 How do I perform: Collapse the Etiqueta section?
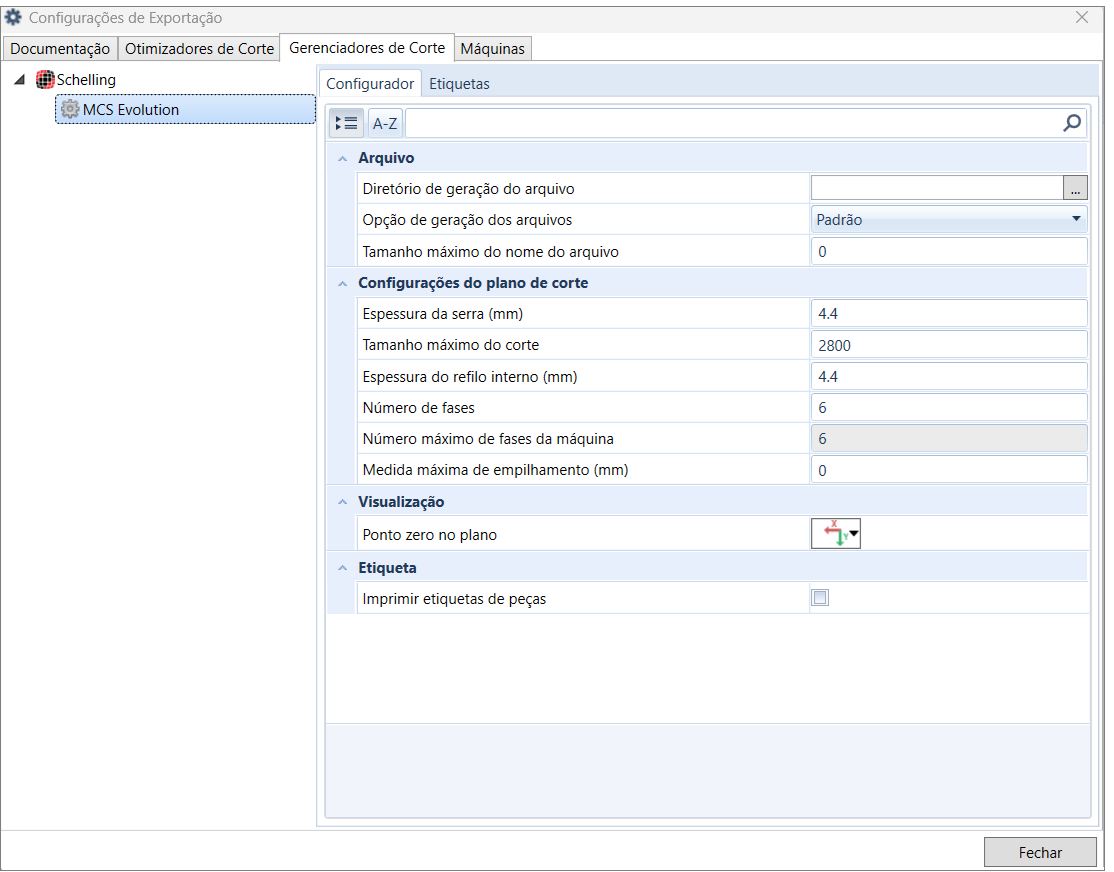(x=343, y=568)
